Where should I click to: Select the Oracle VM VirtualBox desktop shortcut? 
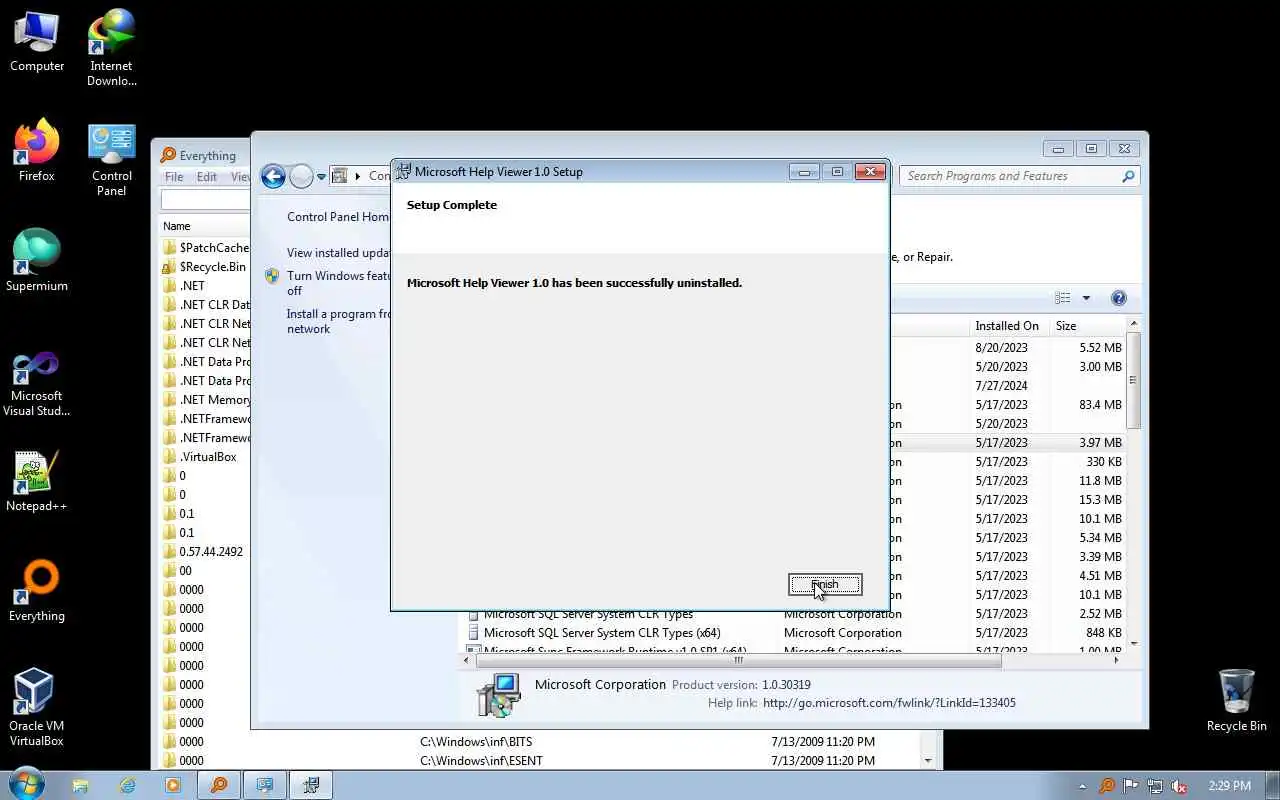tap(37, 708)
